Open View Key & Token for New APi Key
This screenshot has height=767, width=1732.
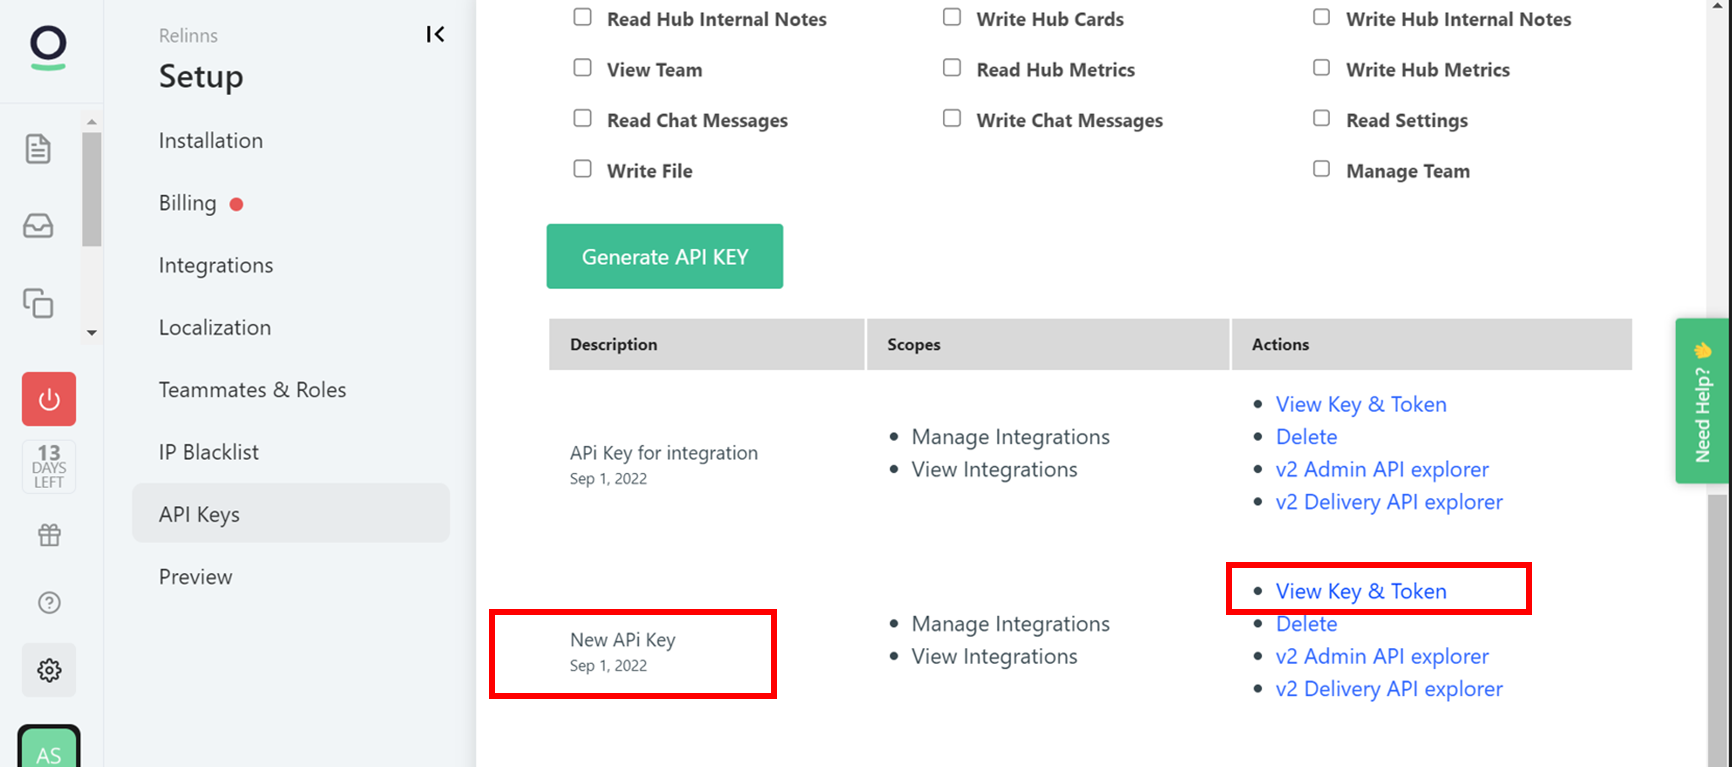tap(1361, 591)
